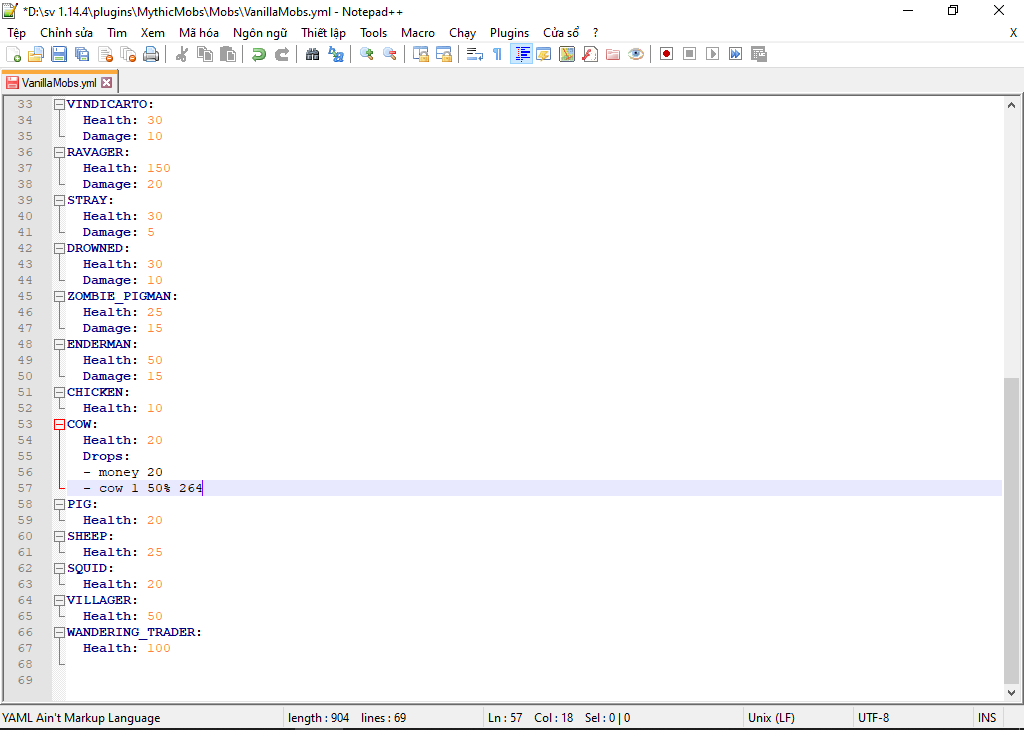1024x730 pixels.
Task: Click the Undo arrow in toolbar
Action: (x=259, y=54)
